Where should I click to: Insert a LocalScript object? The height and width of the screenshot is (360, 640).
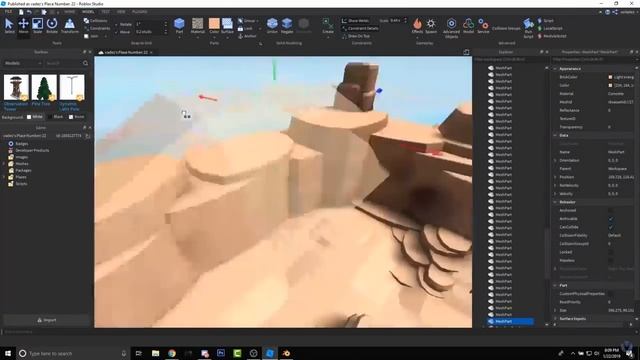(550, 28)
